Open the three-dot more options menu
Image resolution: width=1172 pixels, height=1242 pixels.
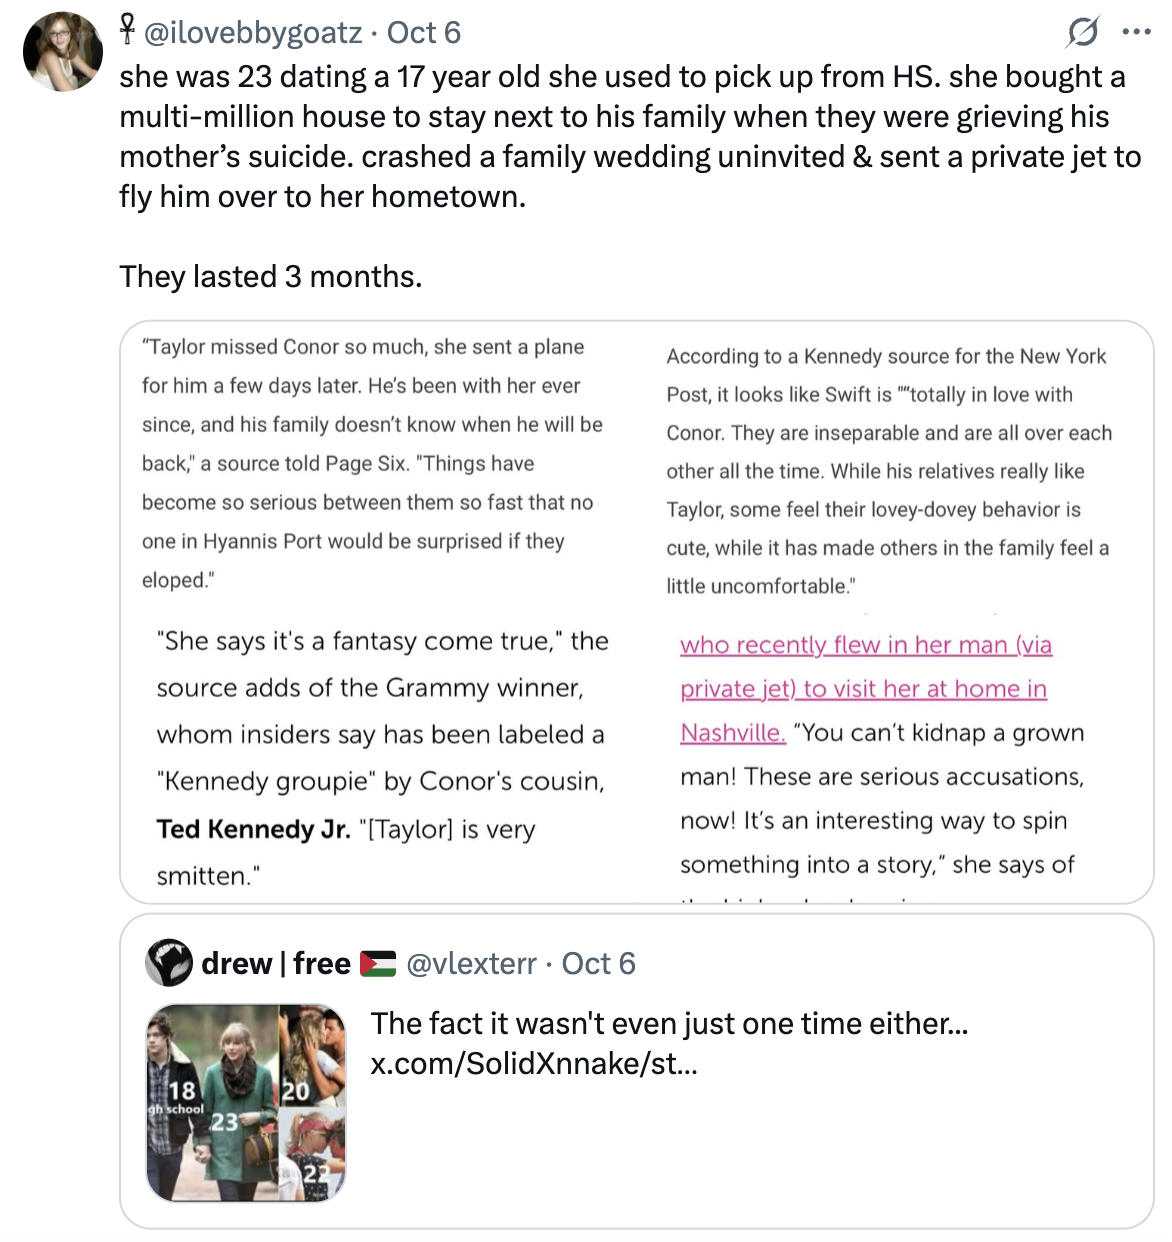(1136, 32)
